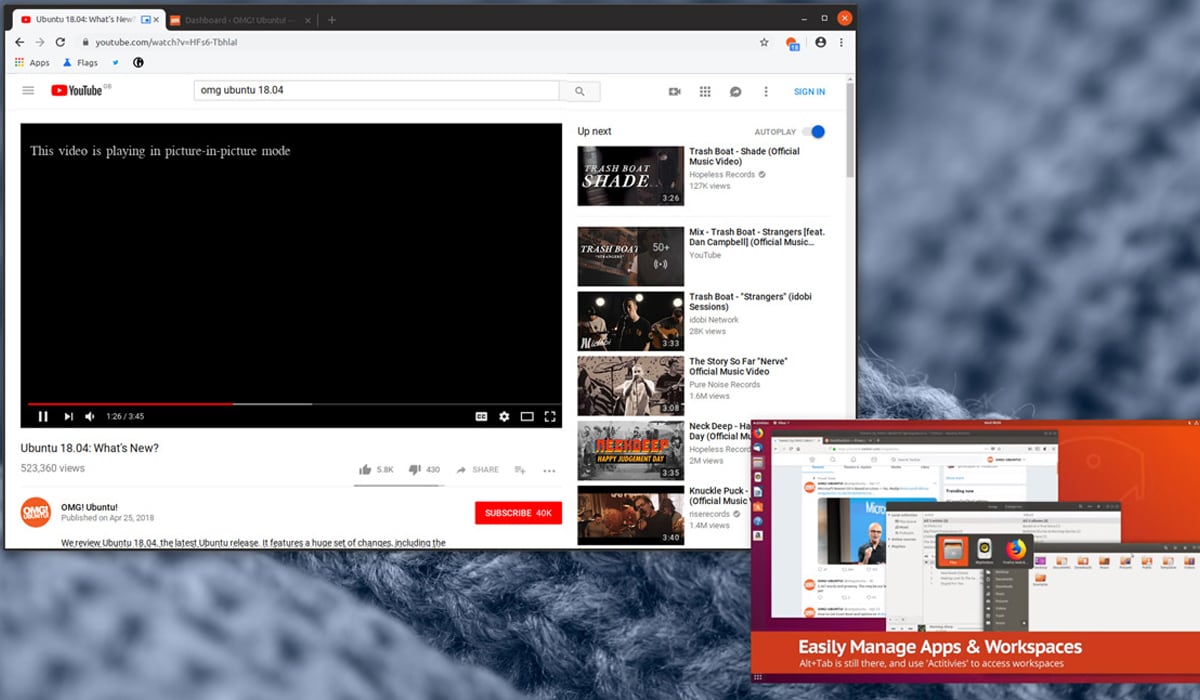
Task: Enter fullscreen mode in the player
Action: 551,416
